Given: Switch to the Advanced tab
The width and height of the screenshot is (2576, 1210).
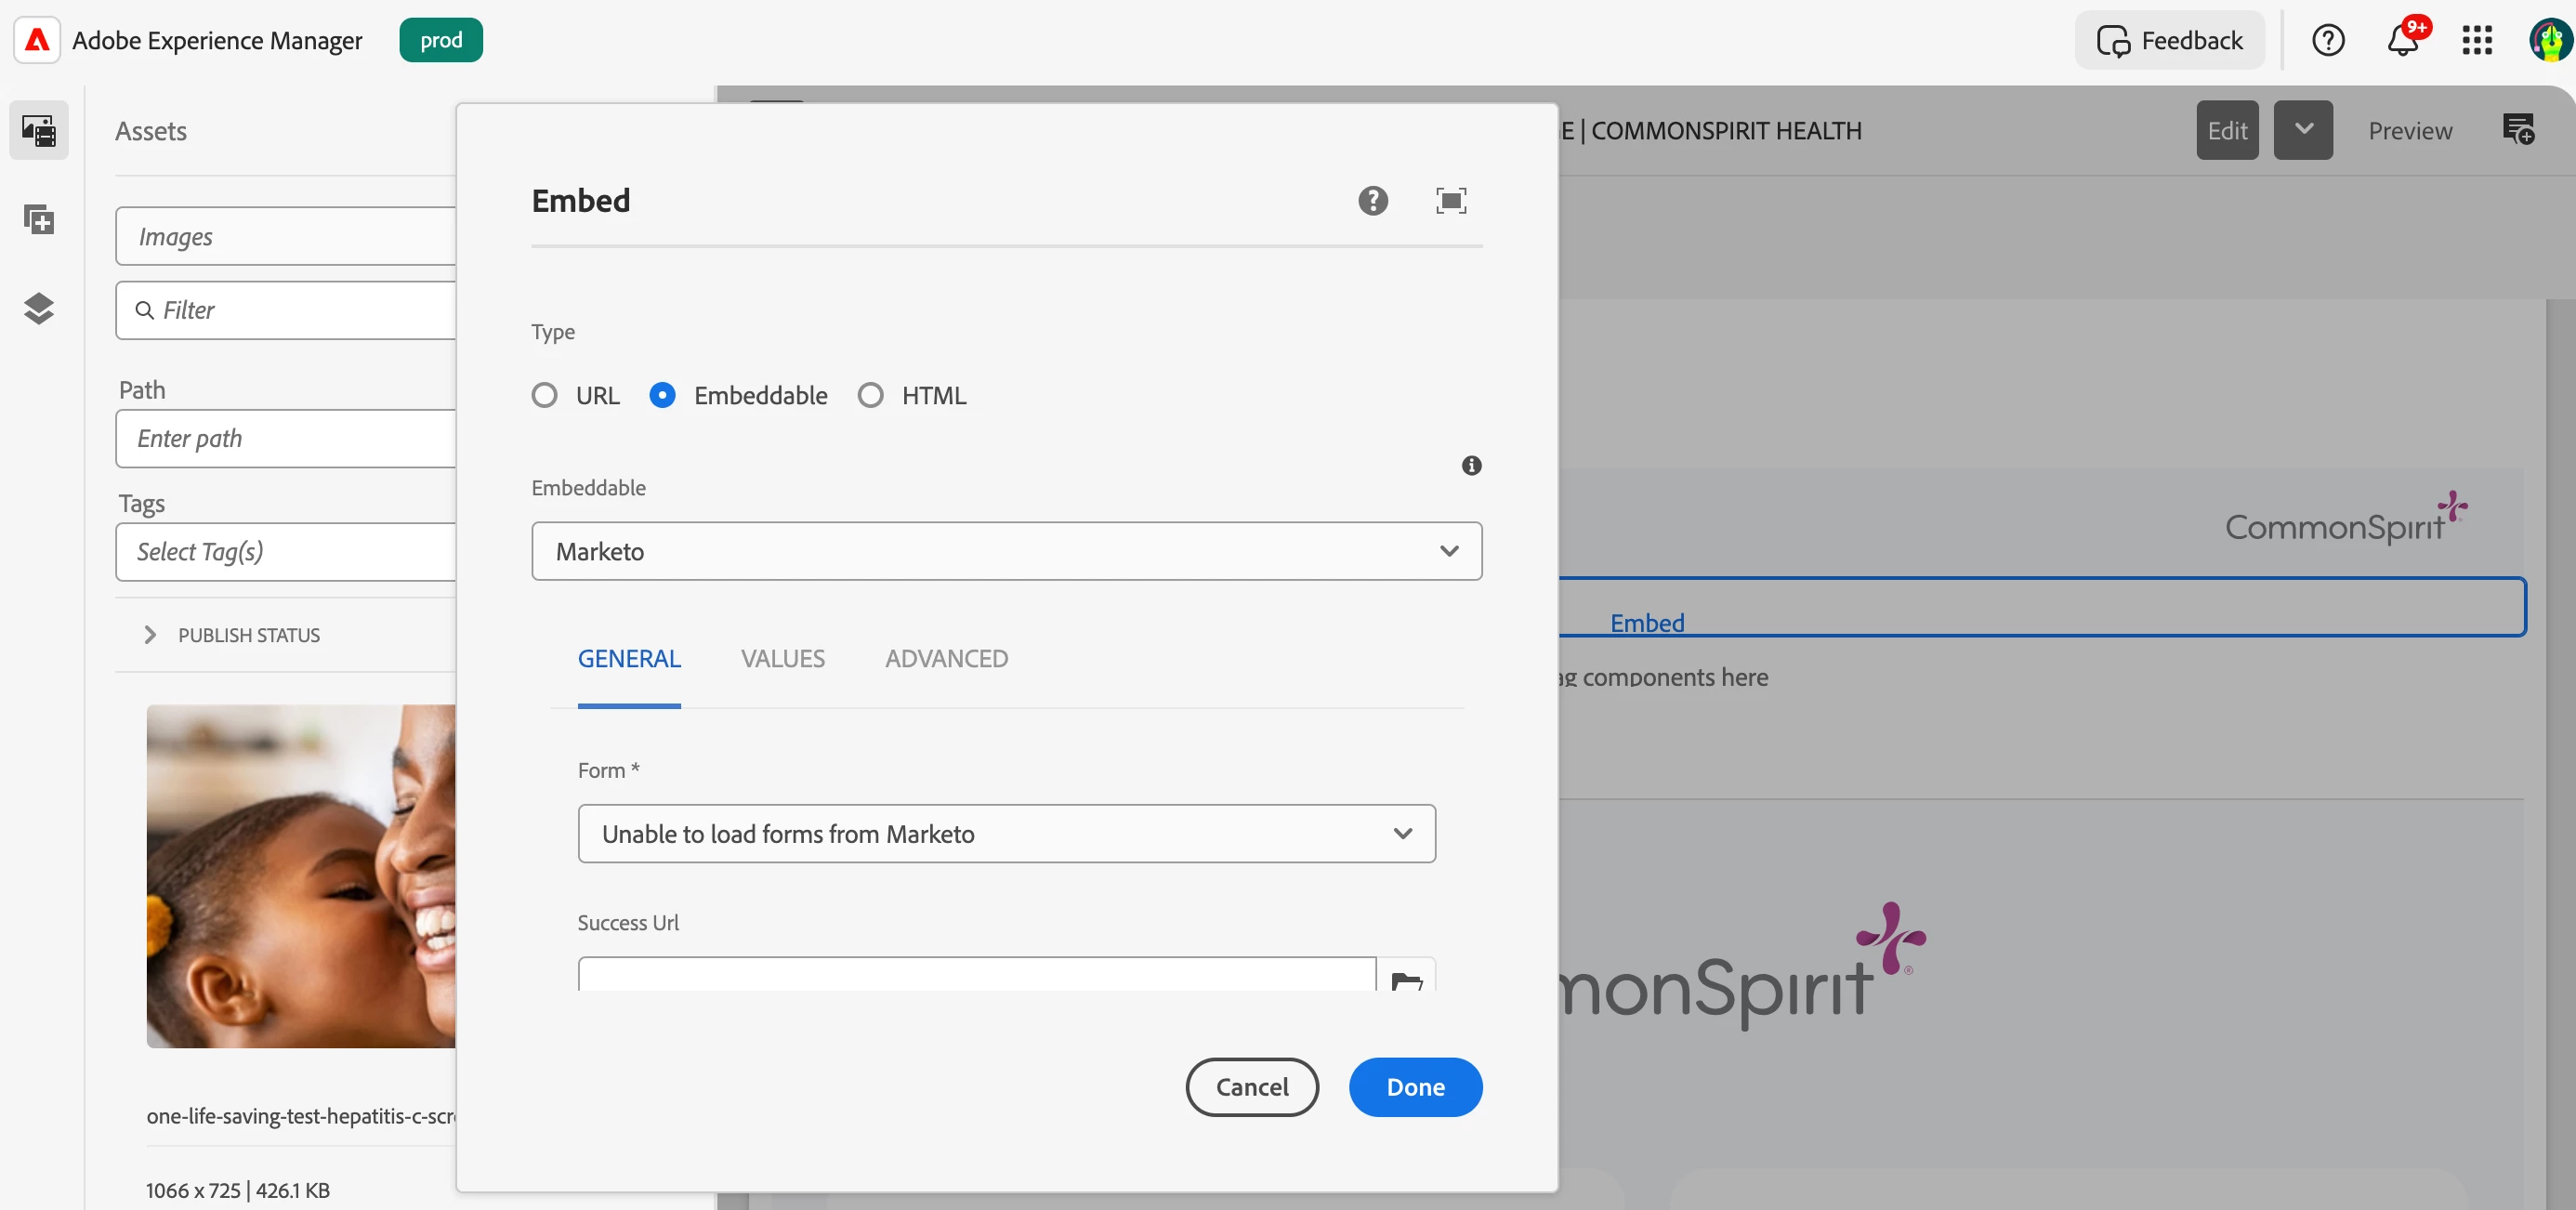Looking at the screenshot, I should (946, 658).
